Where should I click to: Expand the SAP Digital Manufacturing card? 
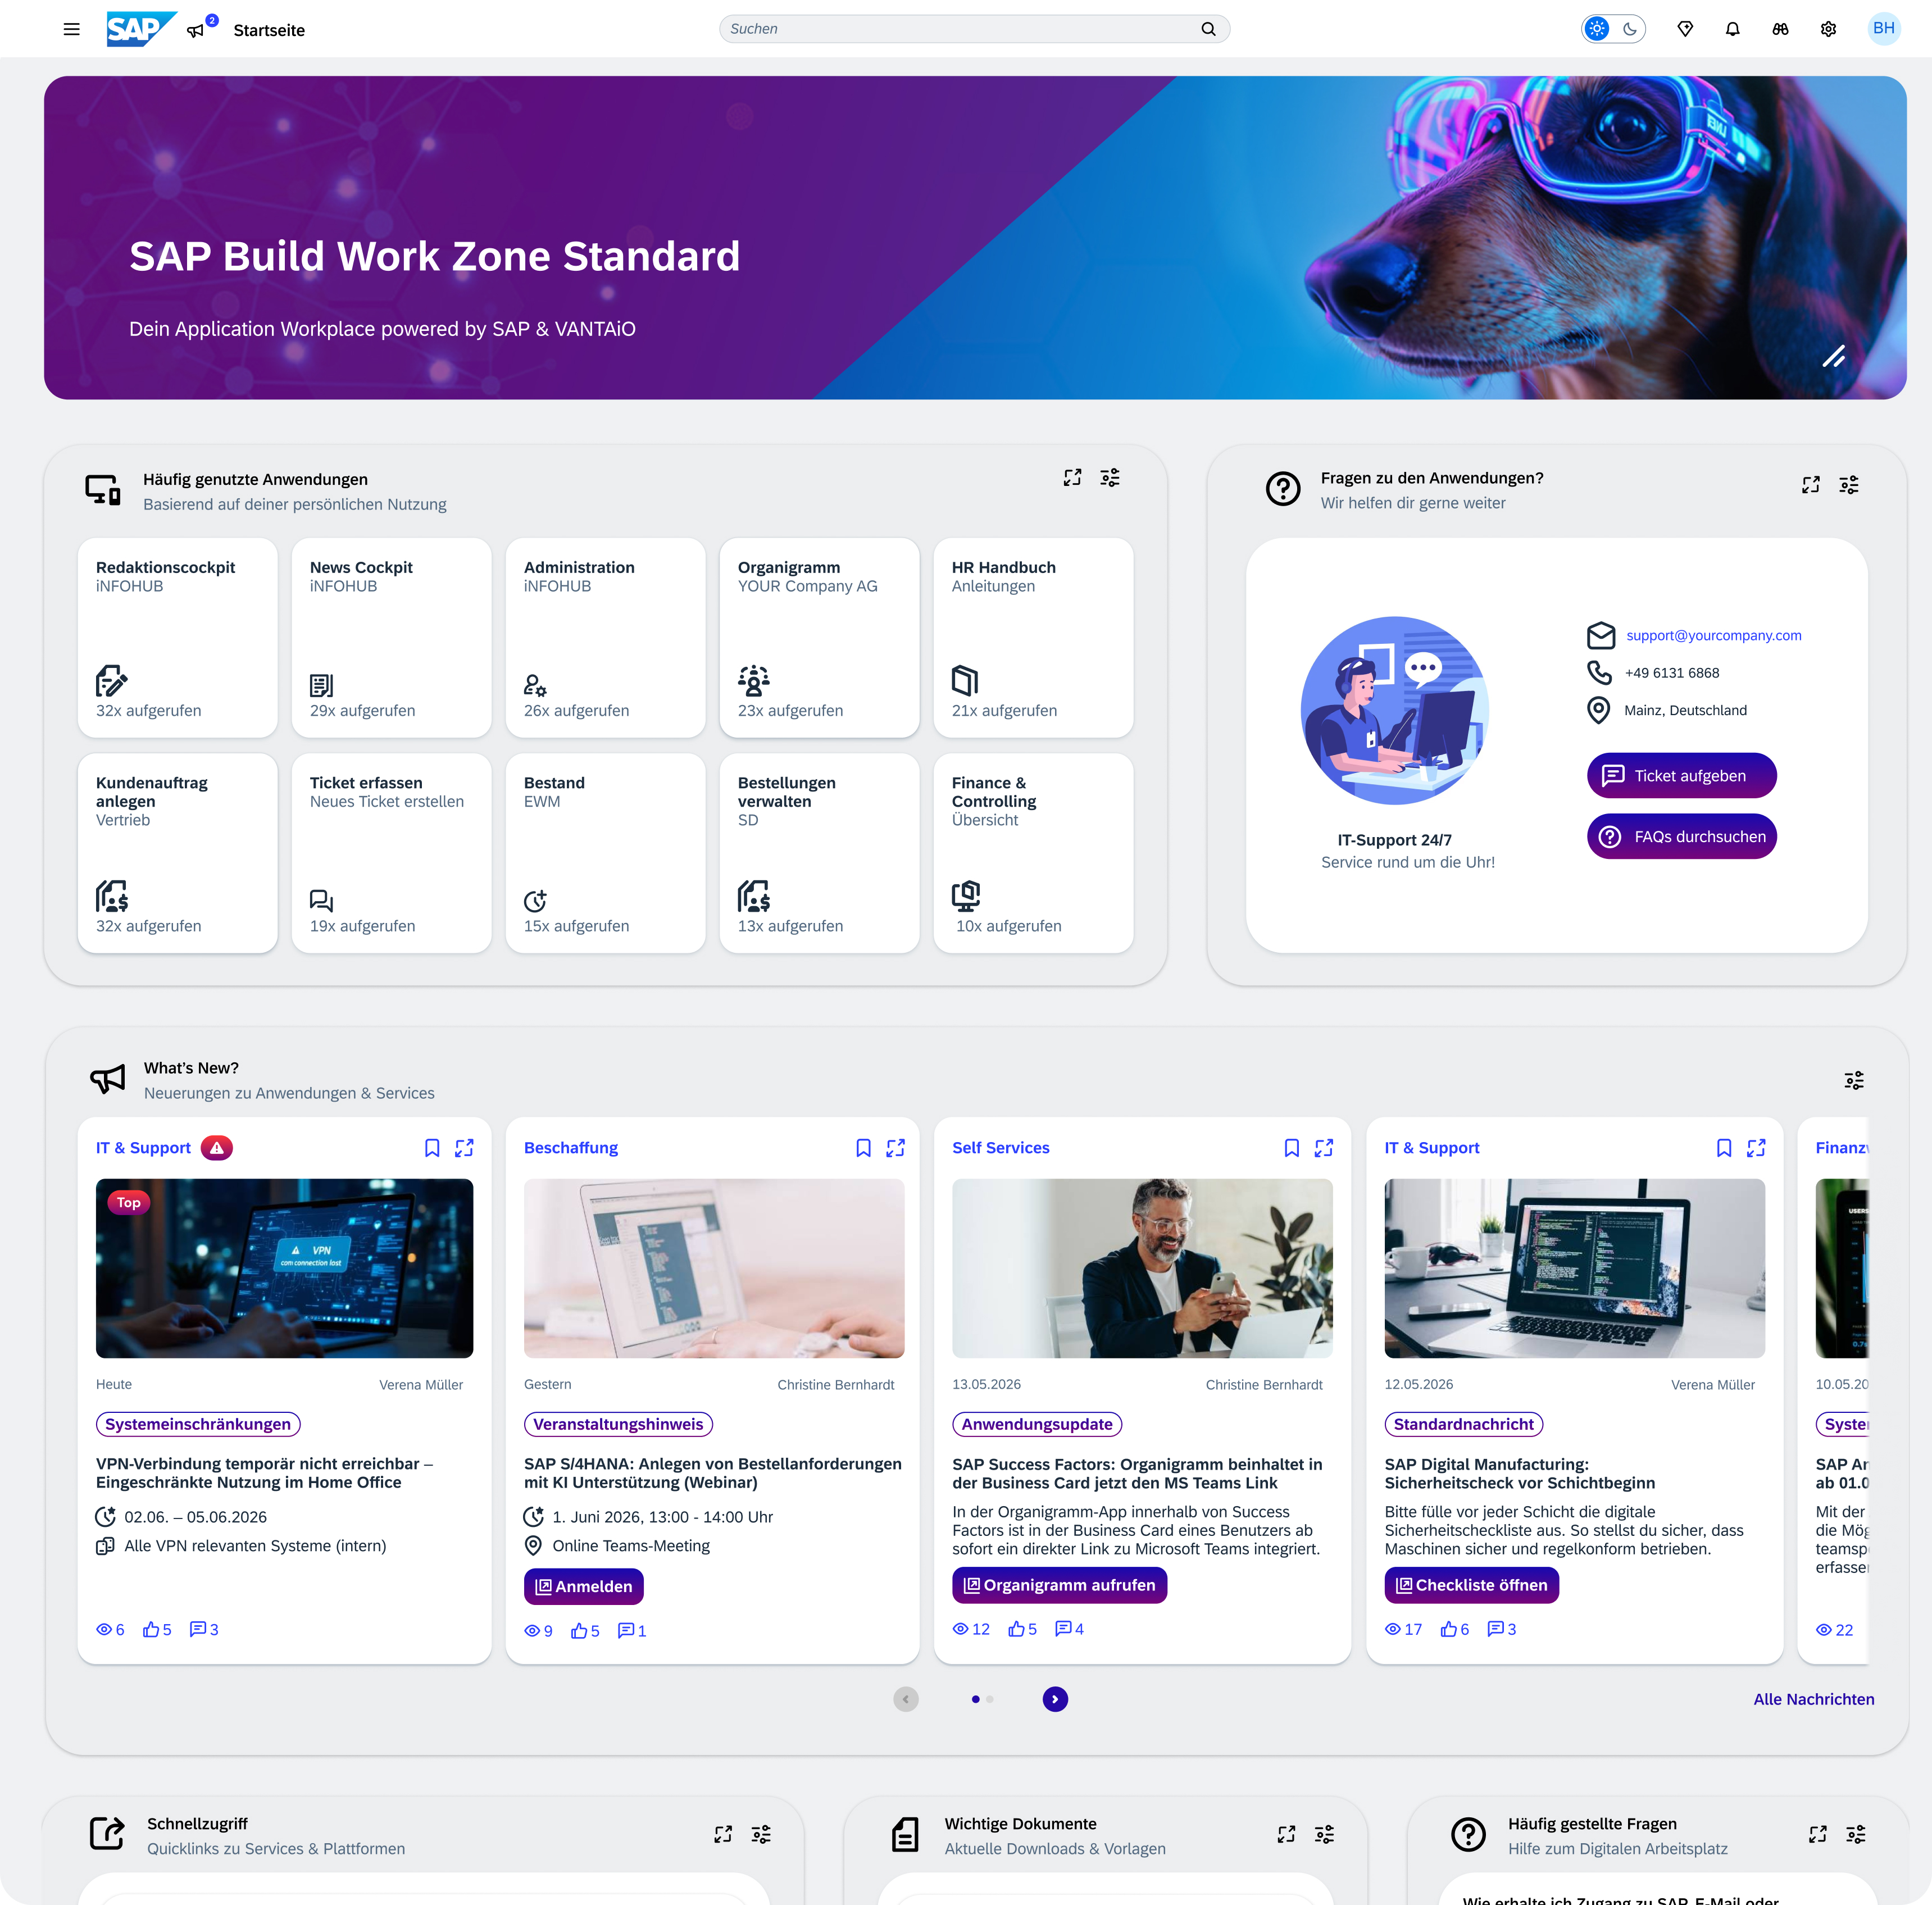[1756, 1148]
